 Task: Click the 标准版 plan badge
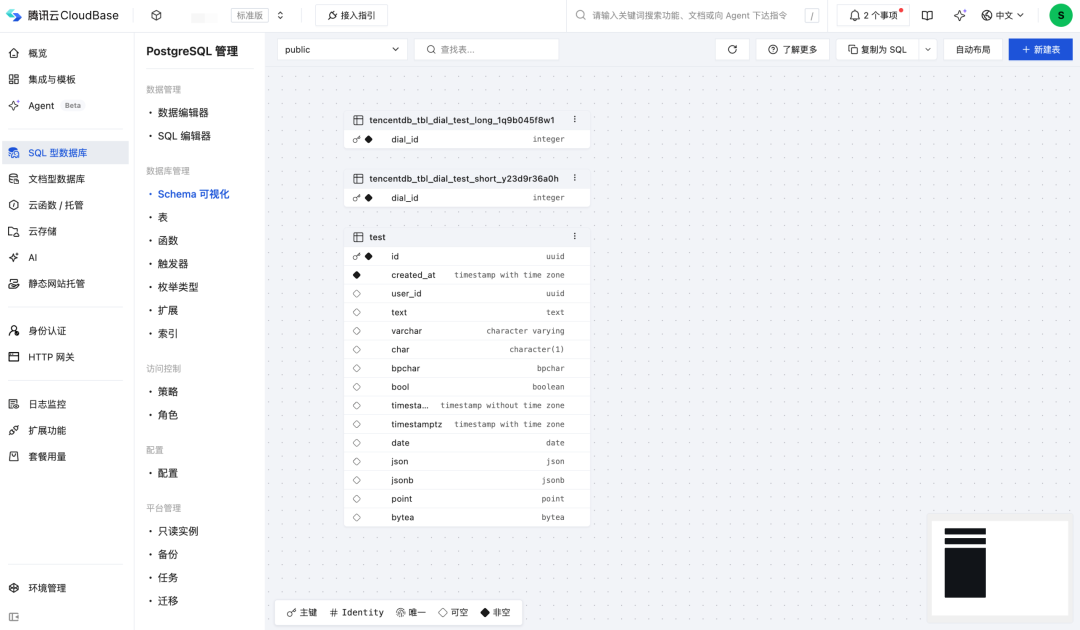pyautogui.click(x=249, y=15)
